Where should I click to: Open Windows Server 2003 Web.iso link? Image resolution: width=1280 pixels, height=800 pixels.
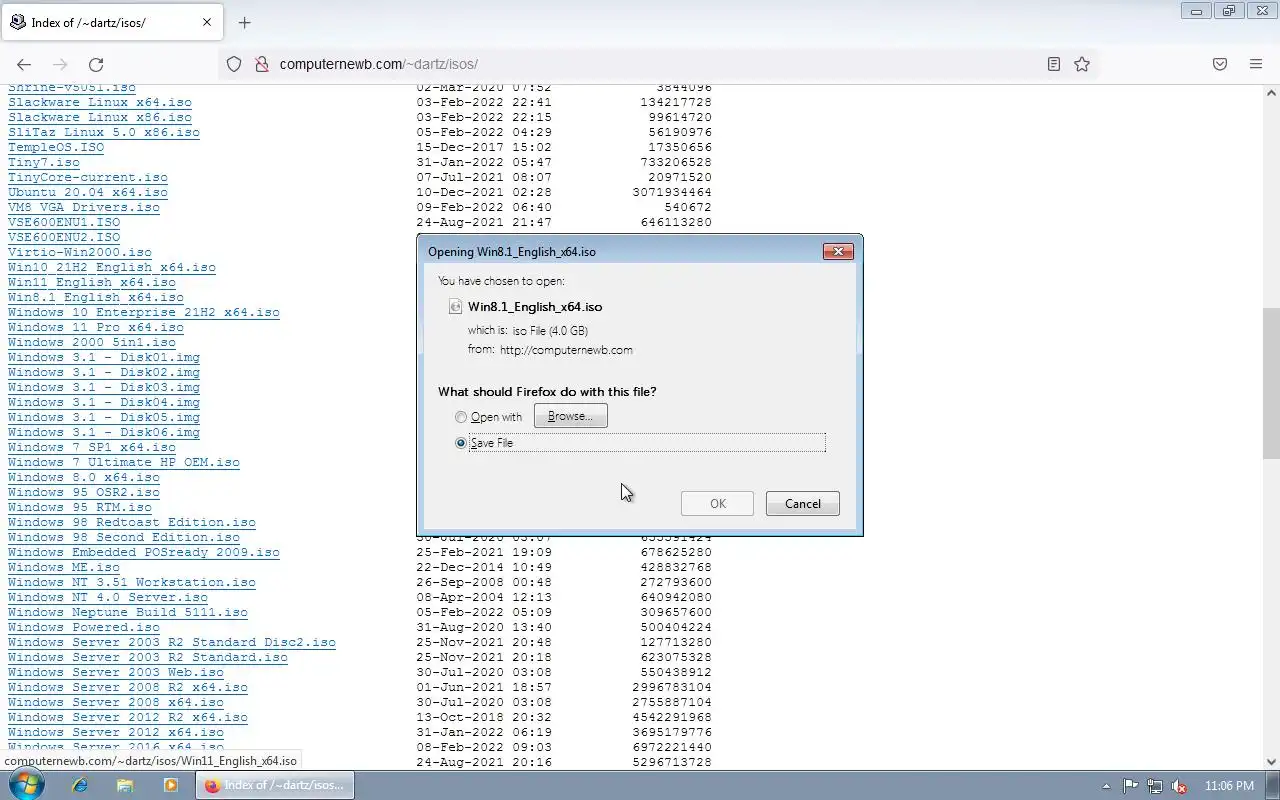tap(116, 672)
